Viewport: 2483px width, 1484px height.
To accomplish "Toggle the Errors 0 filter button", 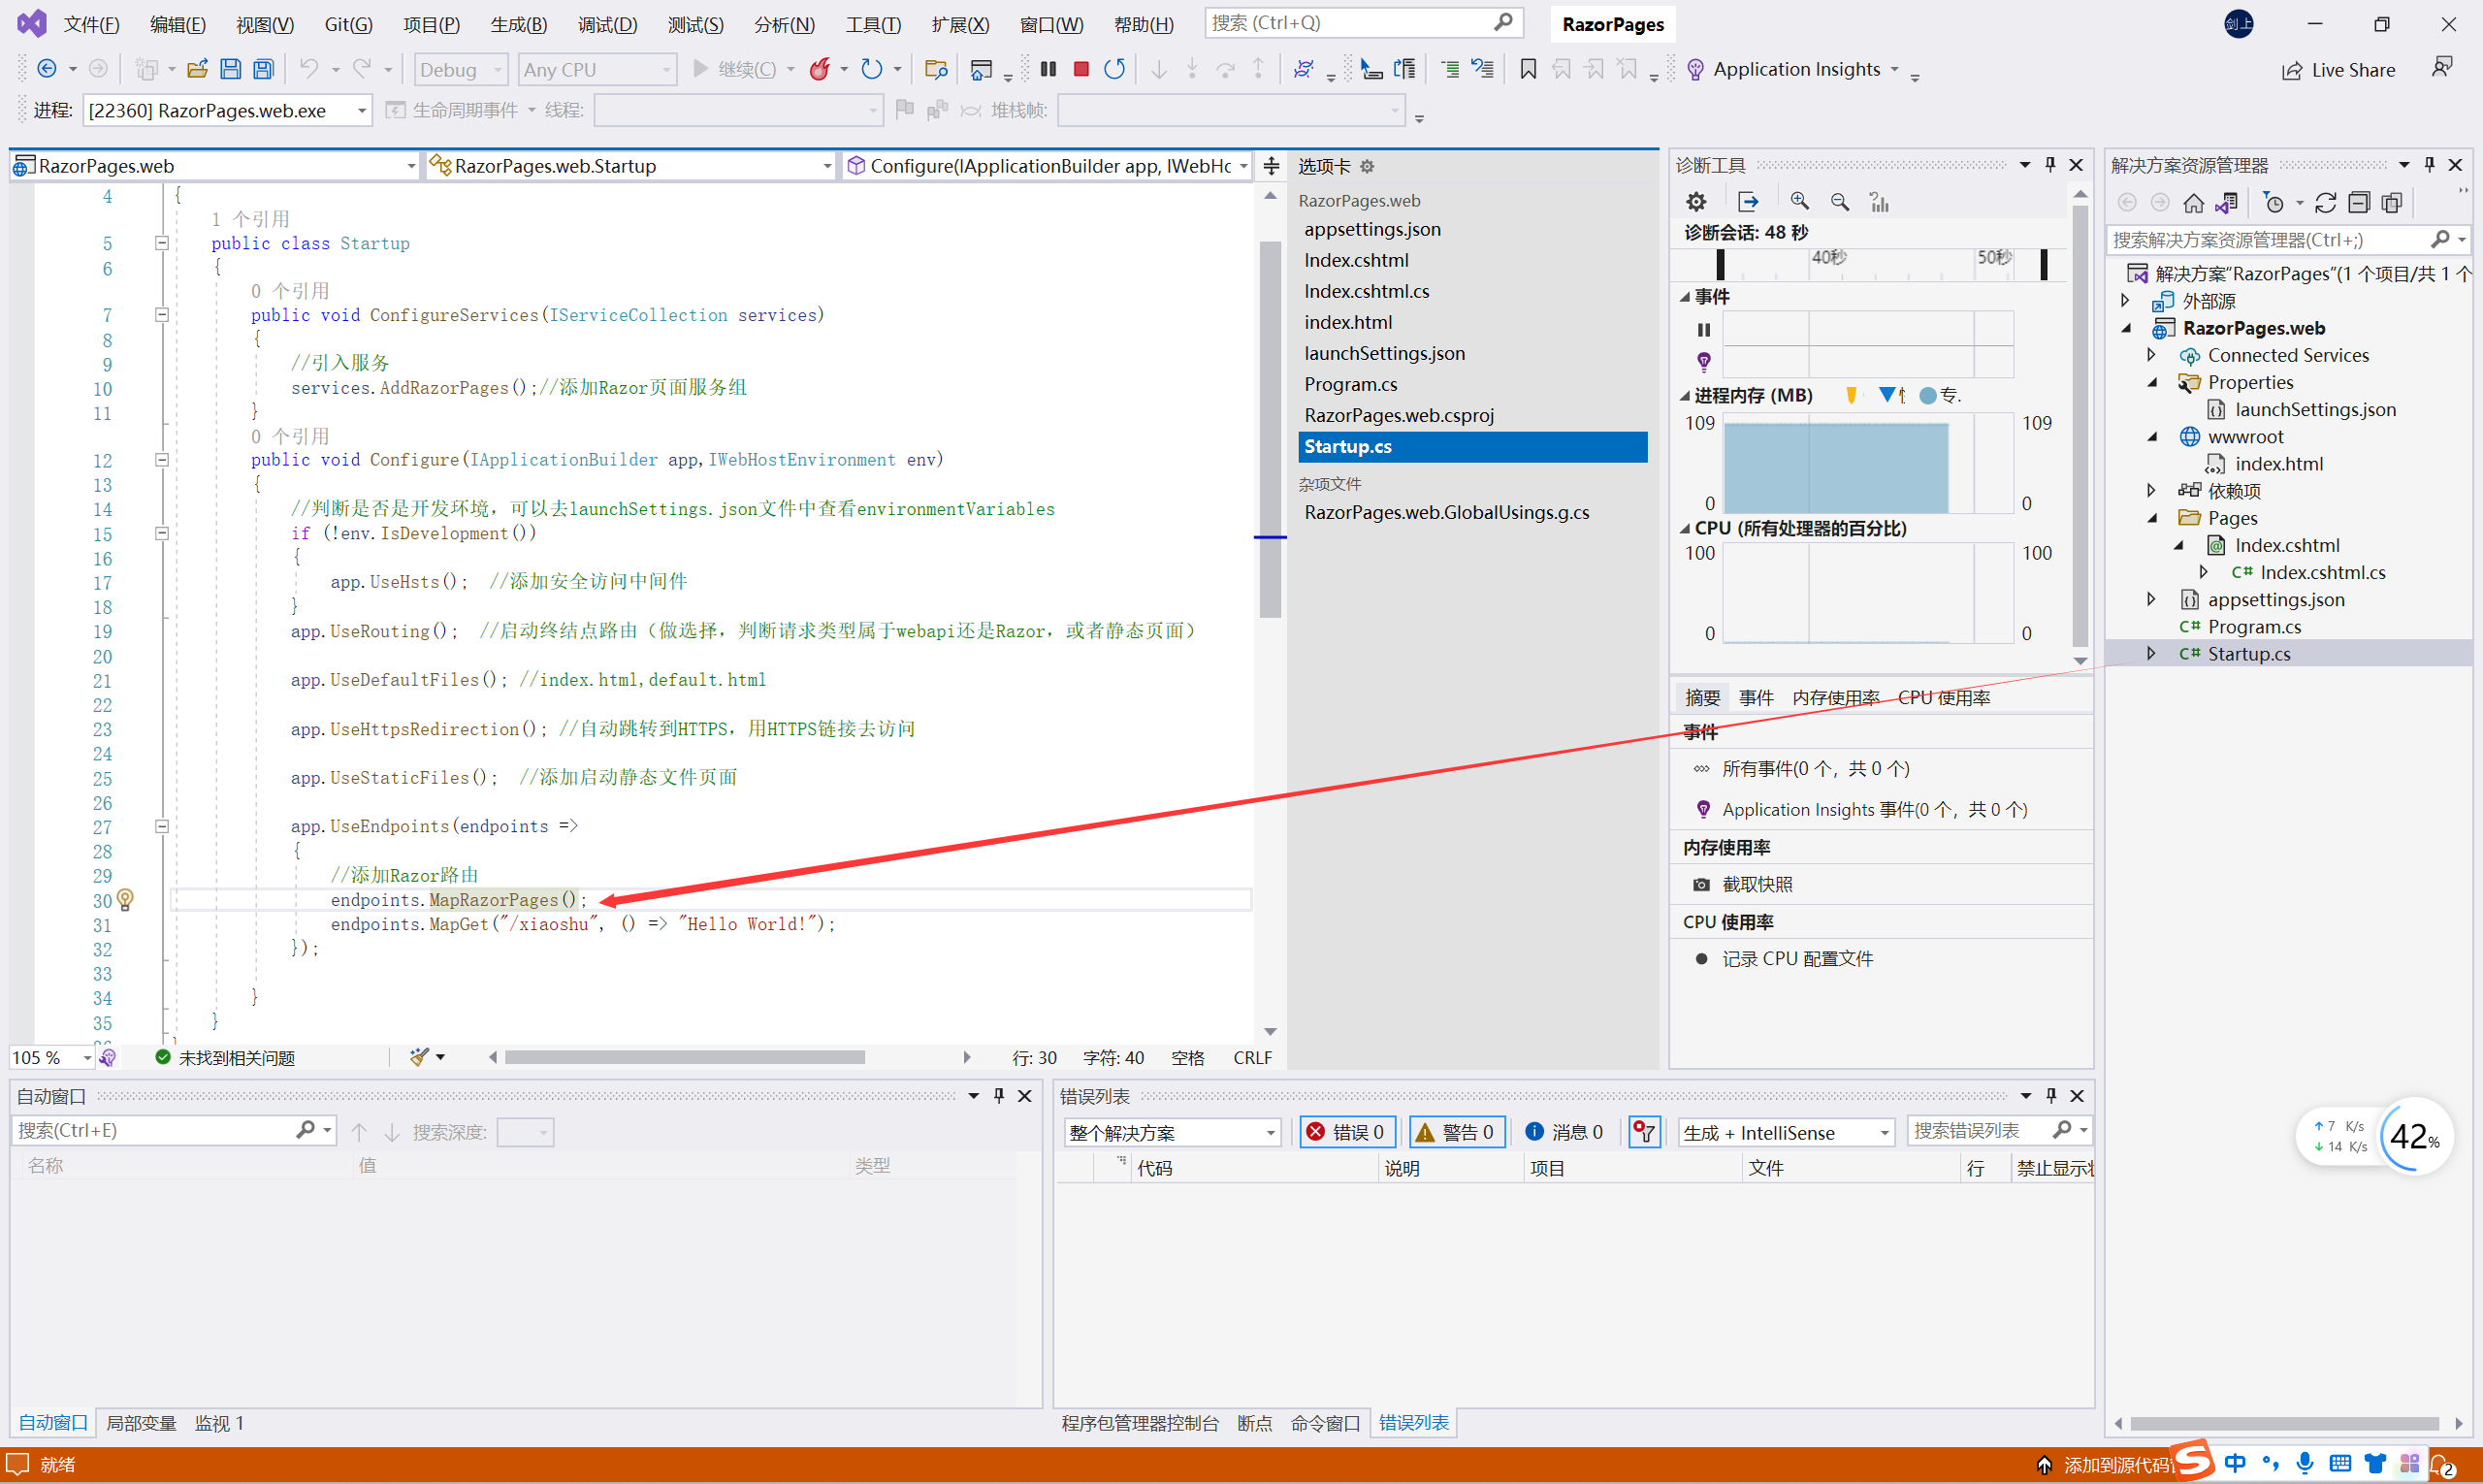I will coord(1347,1132).
